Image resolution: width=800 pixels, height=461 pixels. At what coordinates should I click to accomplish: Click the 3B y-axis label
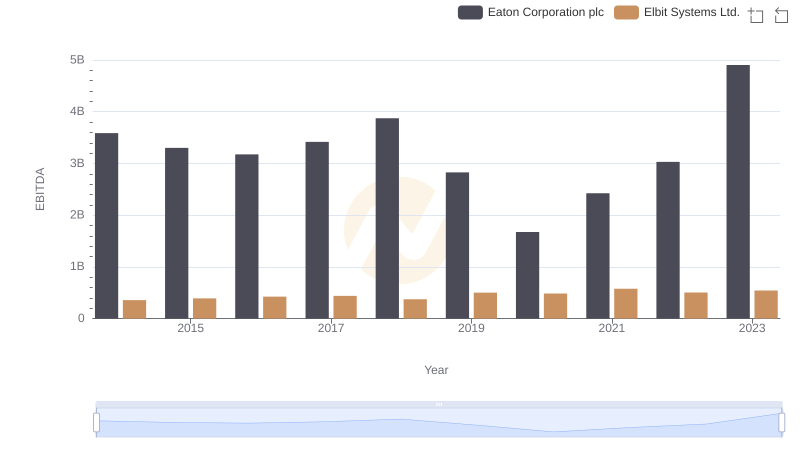[x=77, y=163]
